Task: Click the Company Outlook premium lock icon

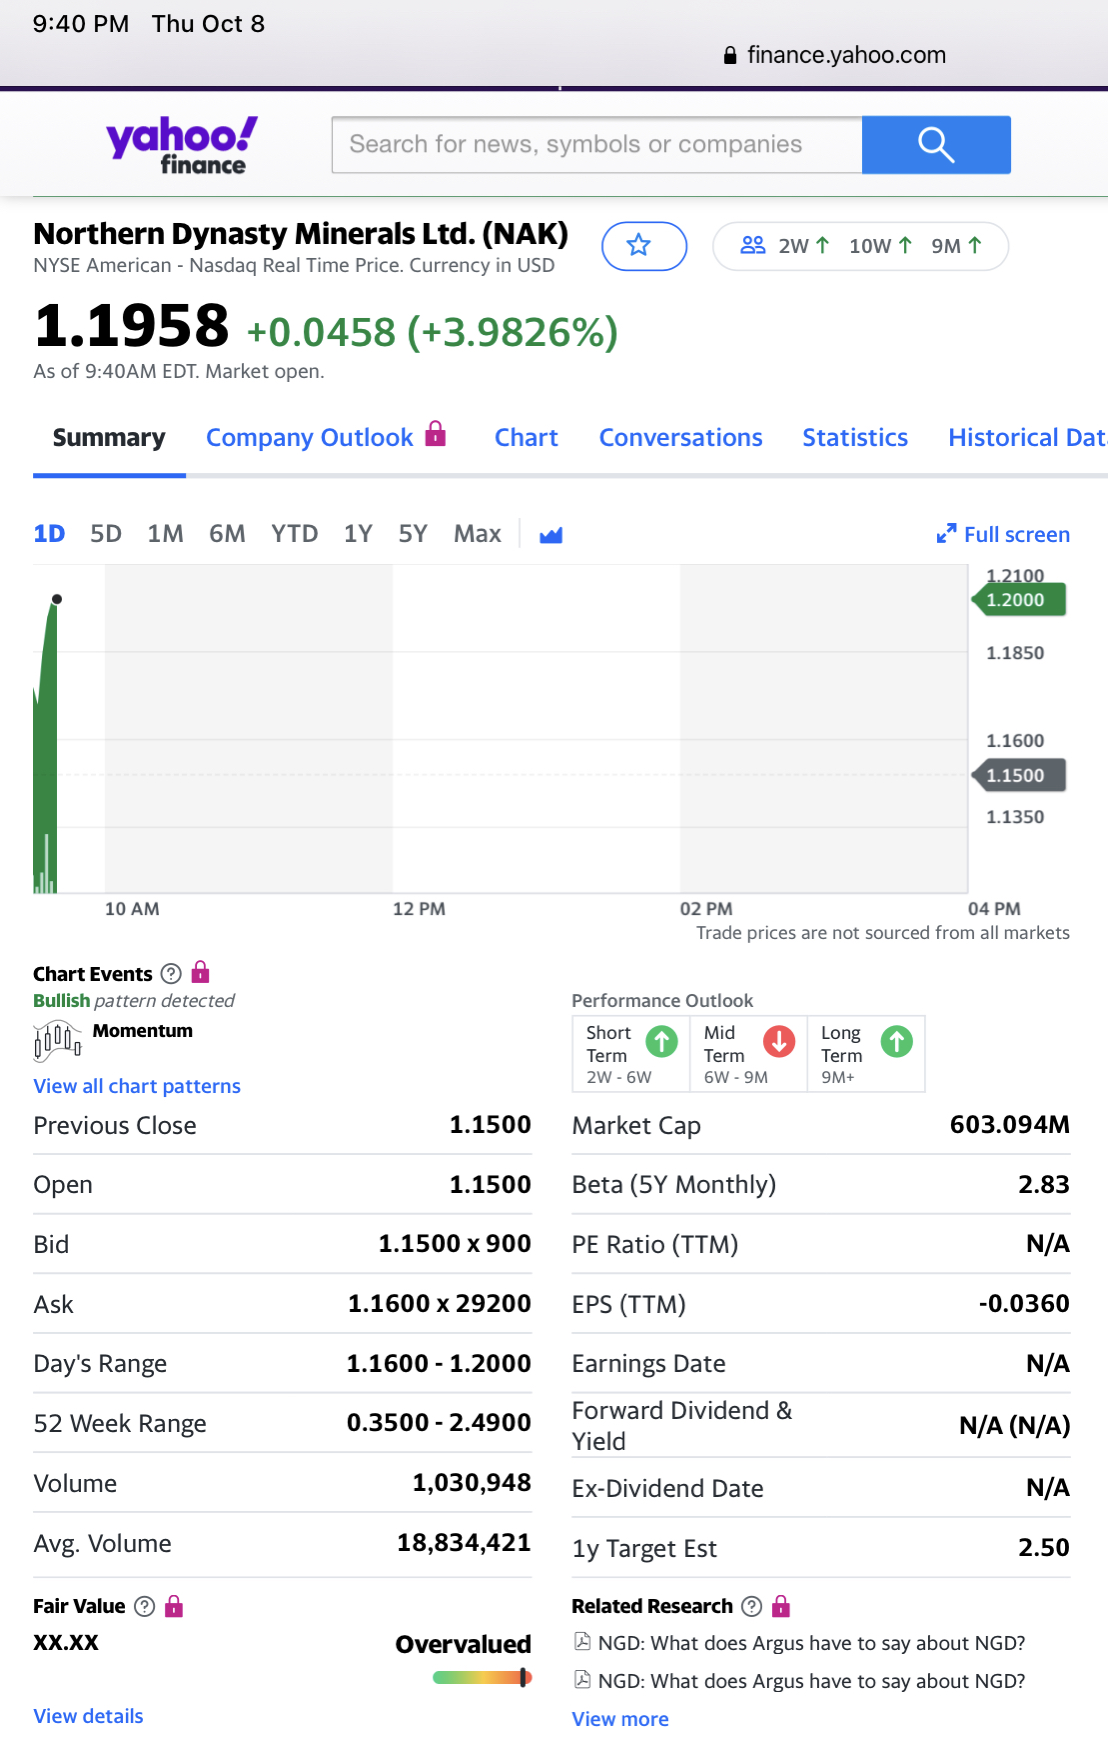Action: click(435, 434)
